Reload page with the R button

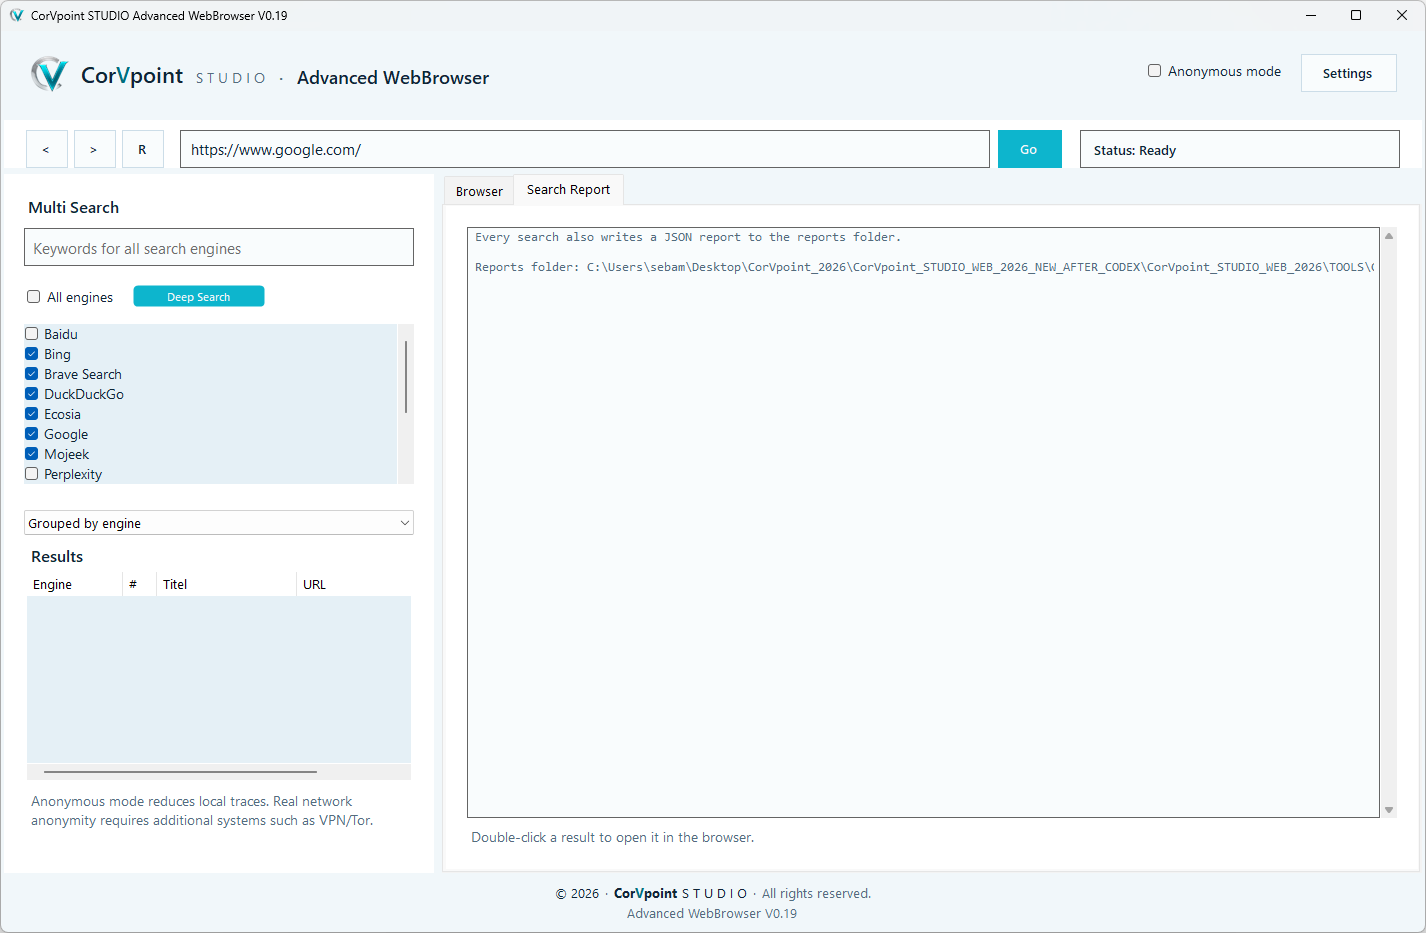(142, 149)
